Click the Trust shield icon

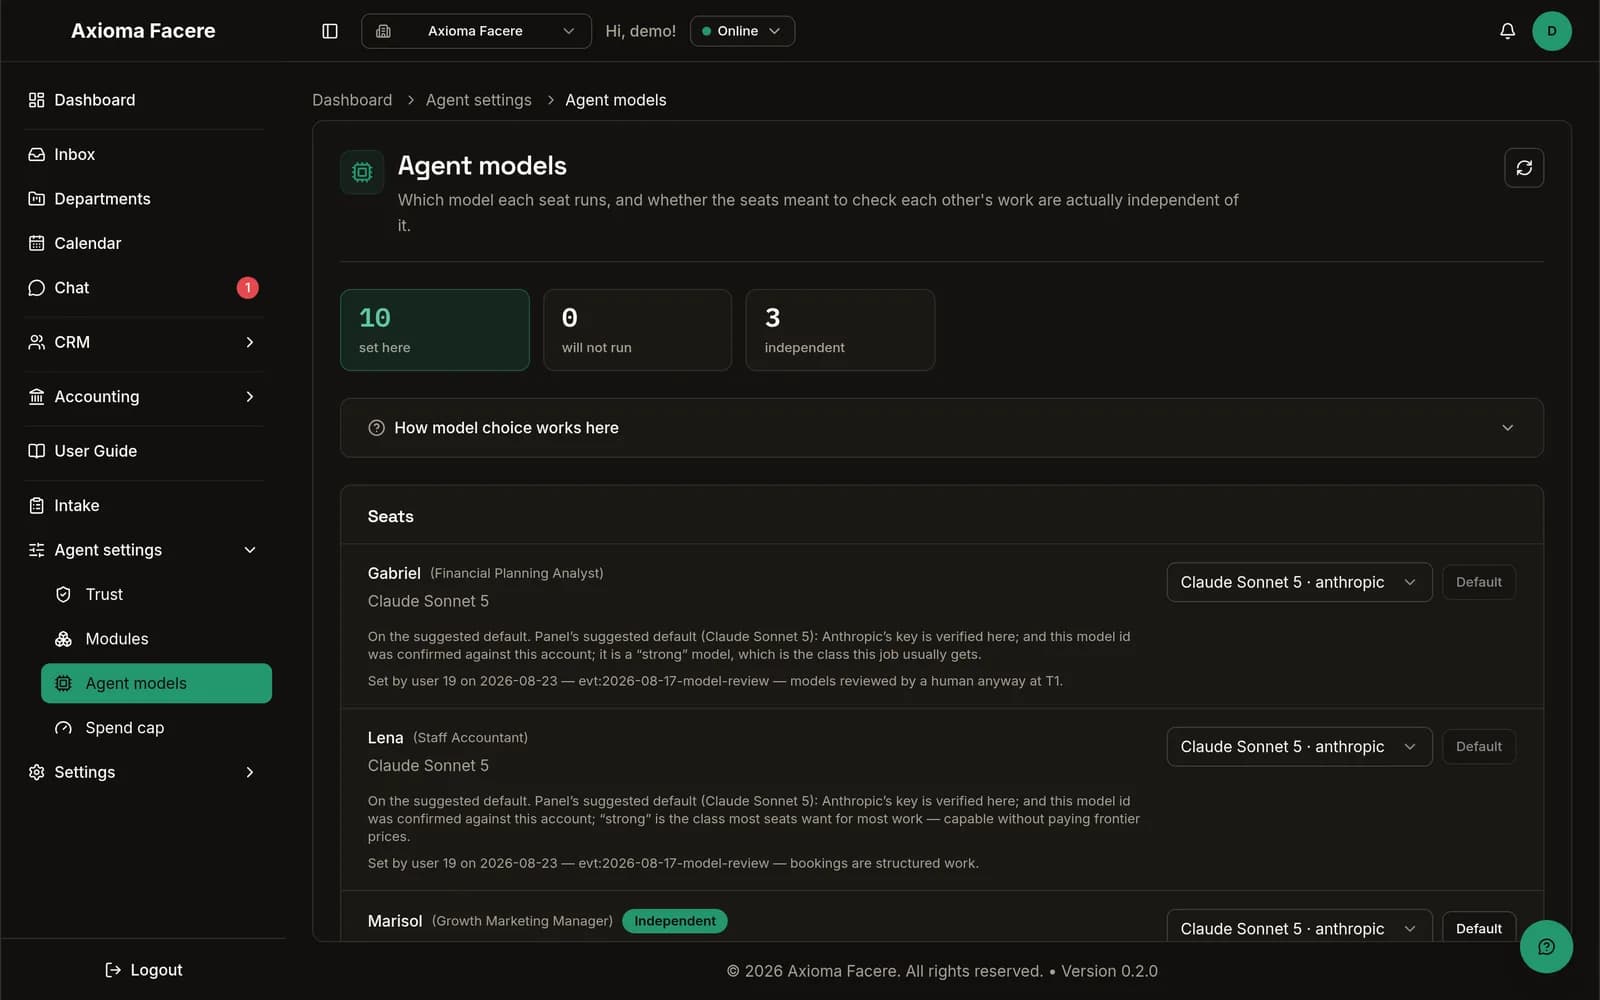[x=63, y=595]
